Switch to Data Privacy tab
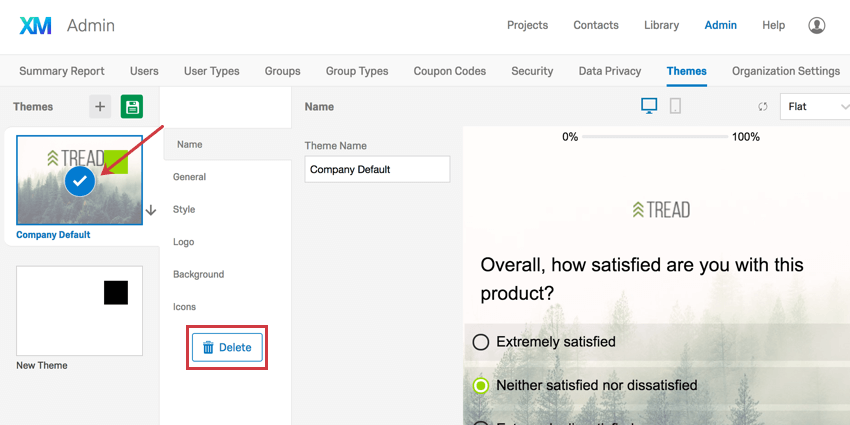Screen dimensions: 850x425 (x=610, y=71)
